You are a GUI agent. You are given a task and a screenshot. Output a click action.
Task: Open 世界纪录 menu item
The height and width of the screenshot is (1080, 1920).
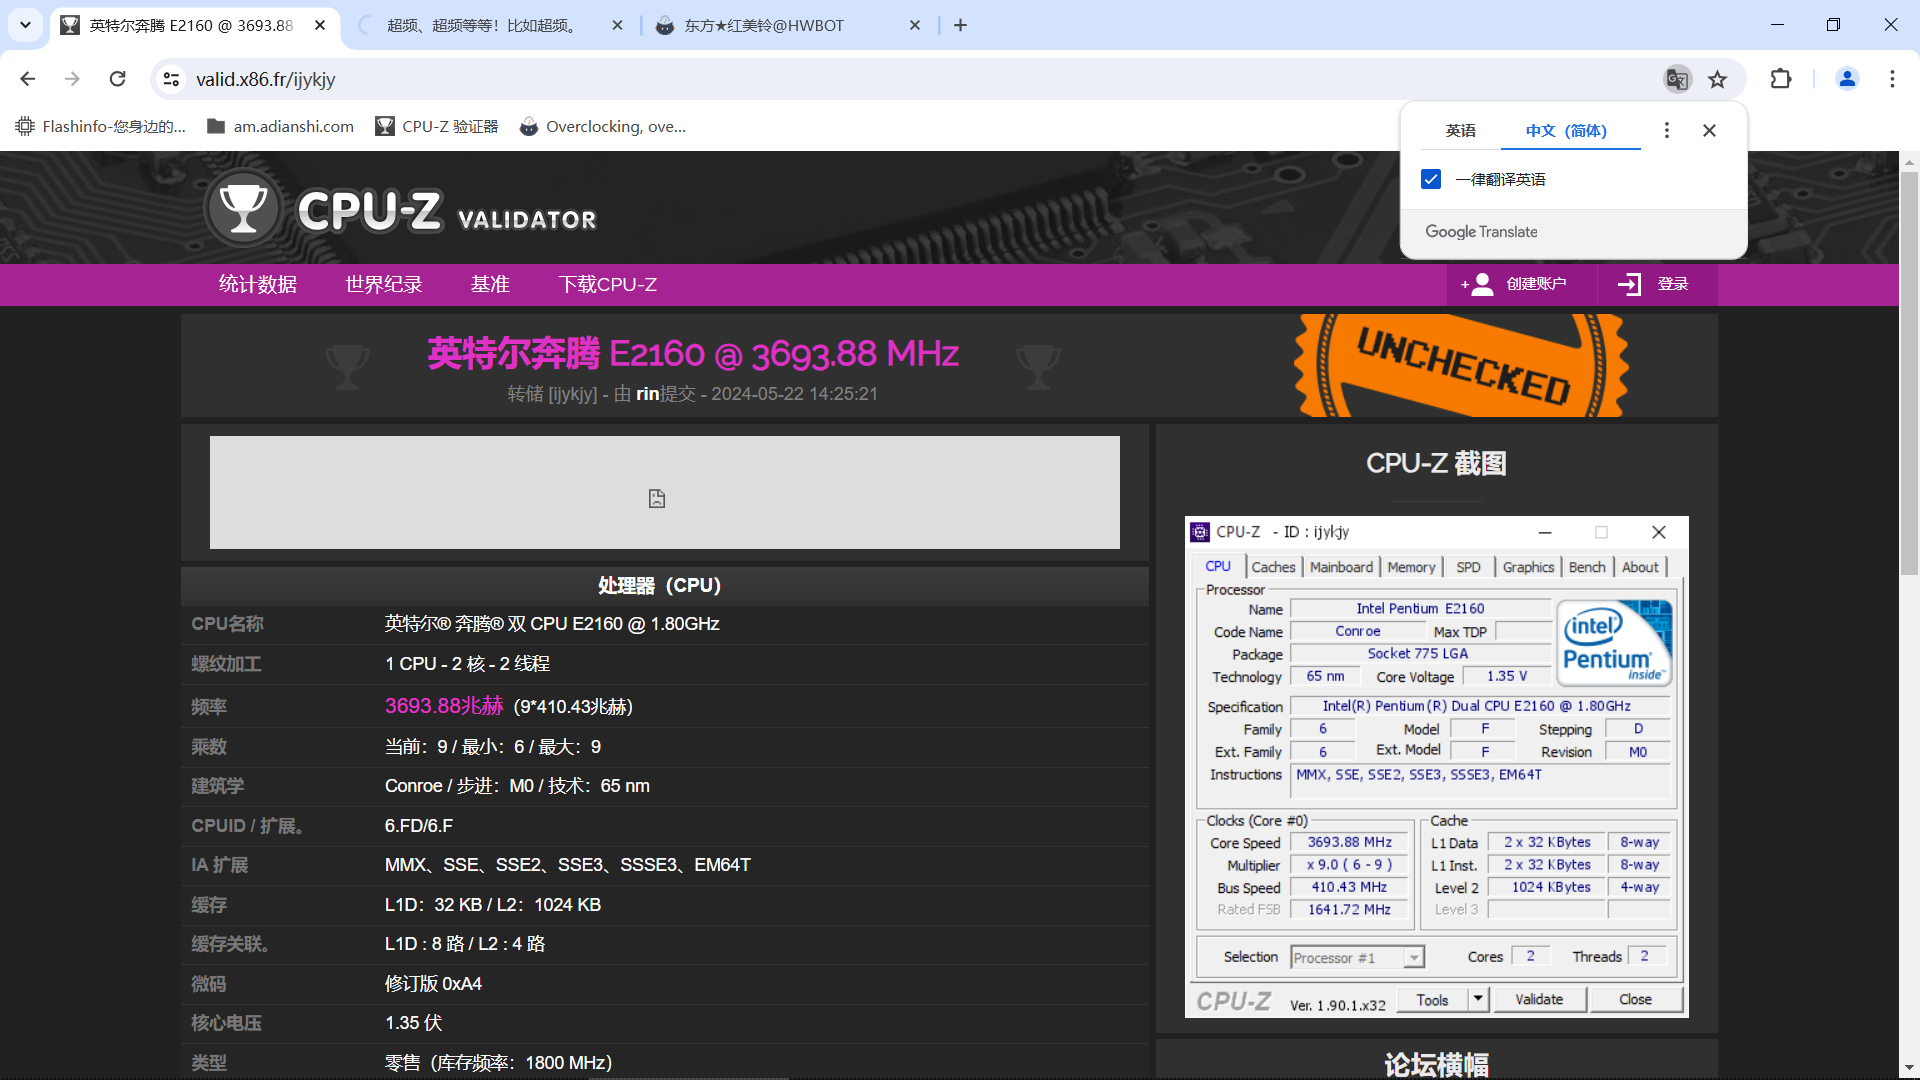tap(384, 285)
